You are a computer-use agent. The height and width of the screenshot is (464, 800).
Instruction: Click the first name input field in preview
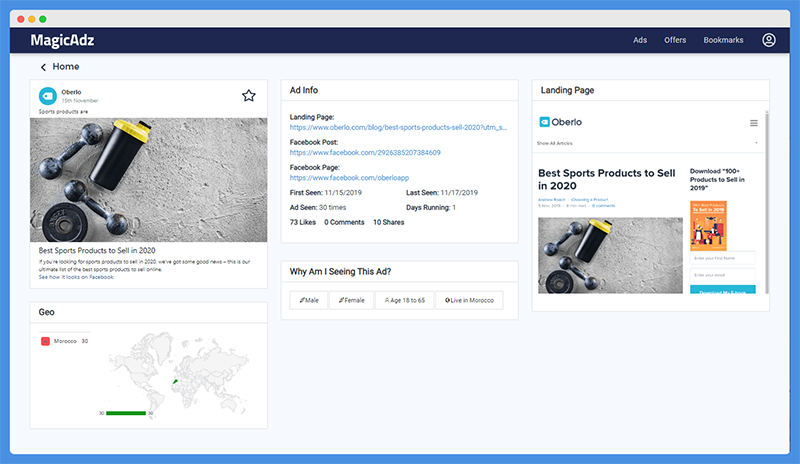[722, 258]
